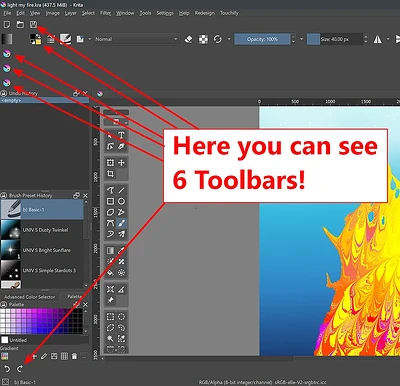Select the Enclose and Fill tool

tap(121, 273)
